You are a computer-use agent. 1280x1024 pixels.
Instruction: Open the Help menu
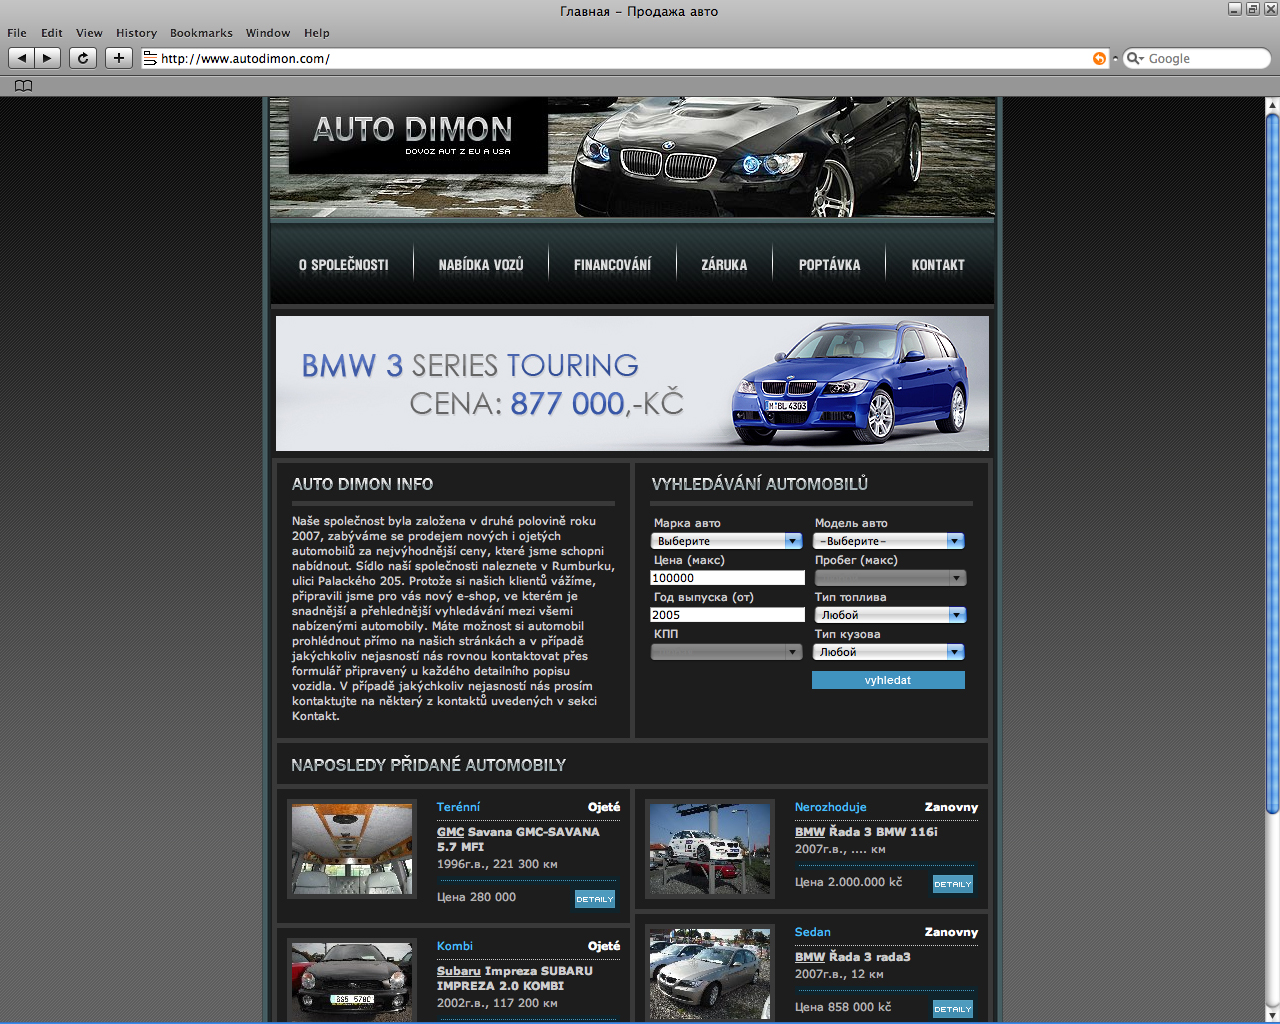[x=317, y=33]
